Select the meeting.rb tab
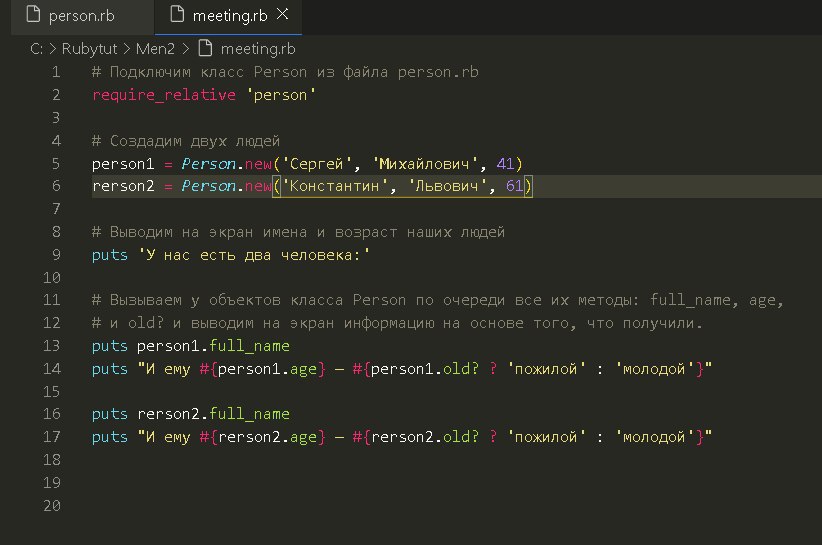 click(x=230, y=16)
